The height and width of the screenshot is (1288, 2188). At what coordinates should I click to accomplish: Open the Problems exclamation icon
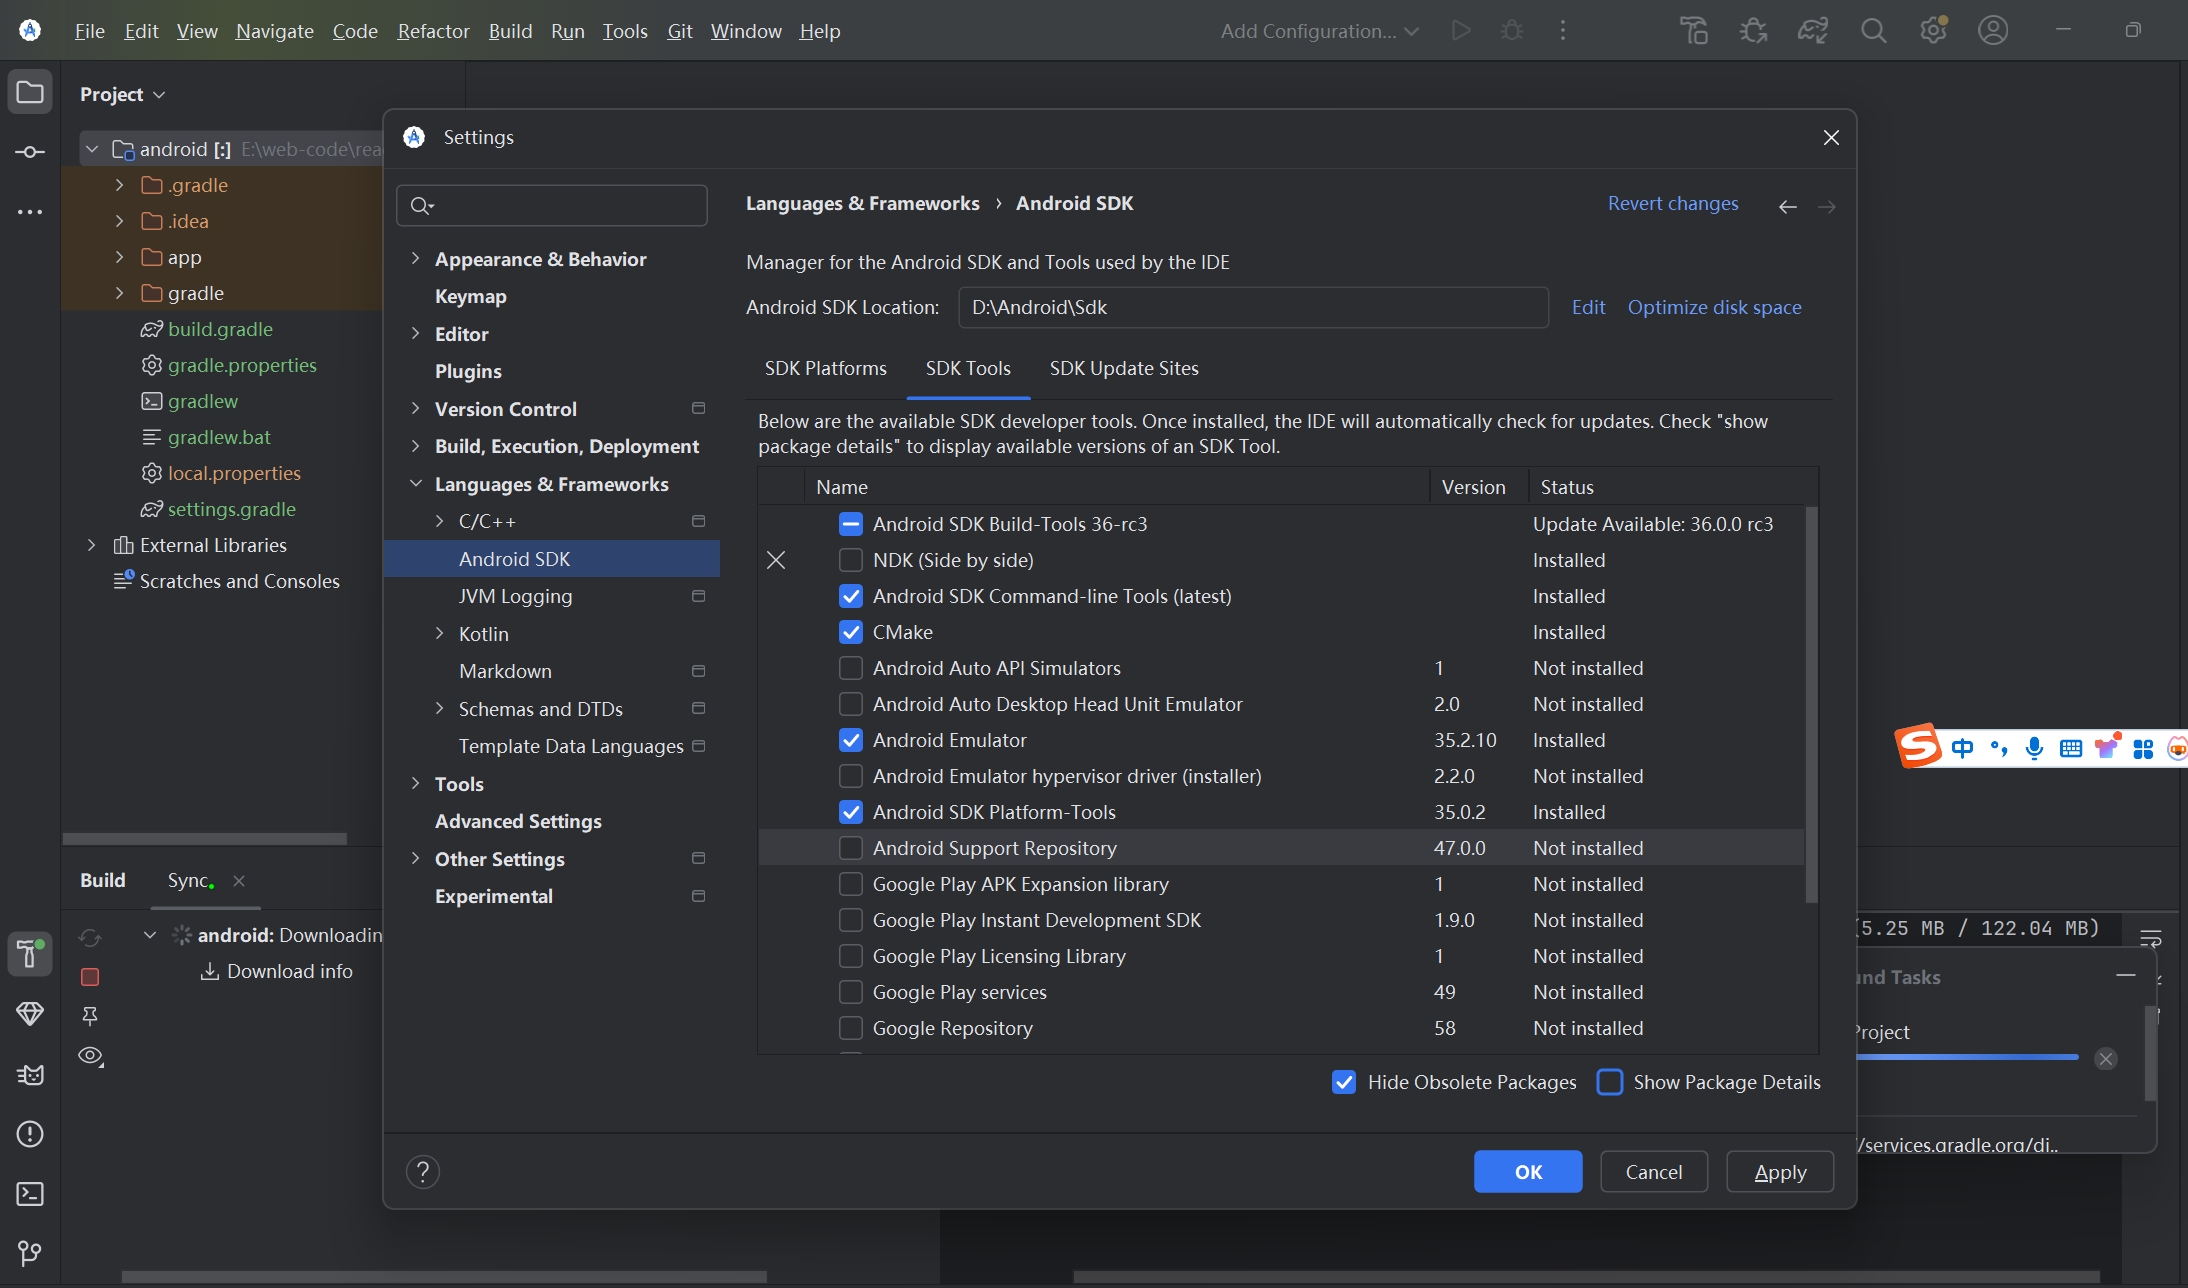(x=30, y=1134)
